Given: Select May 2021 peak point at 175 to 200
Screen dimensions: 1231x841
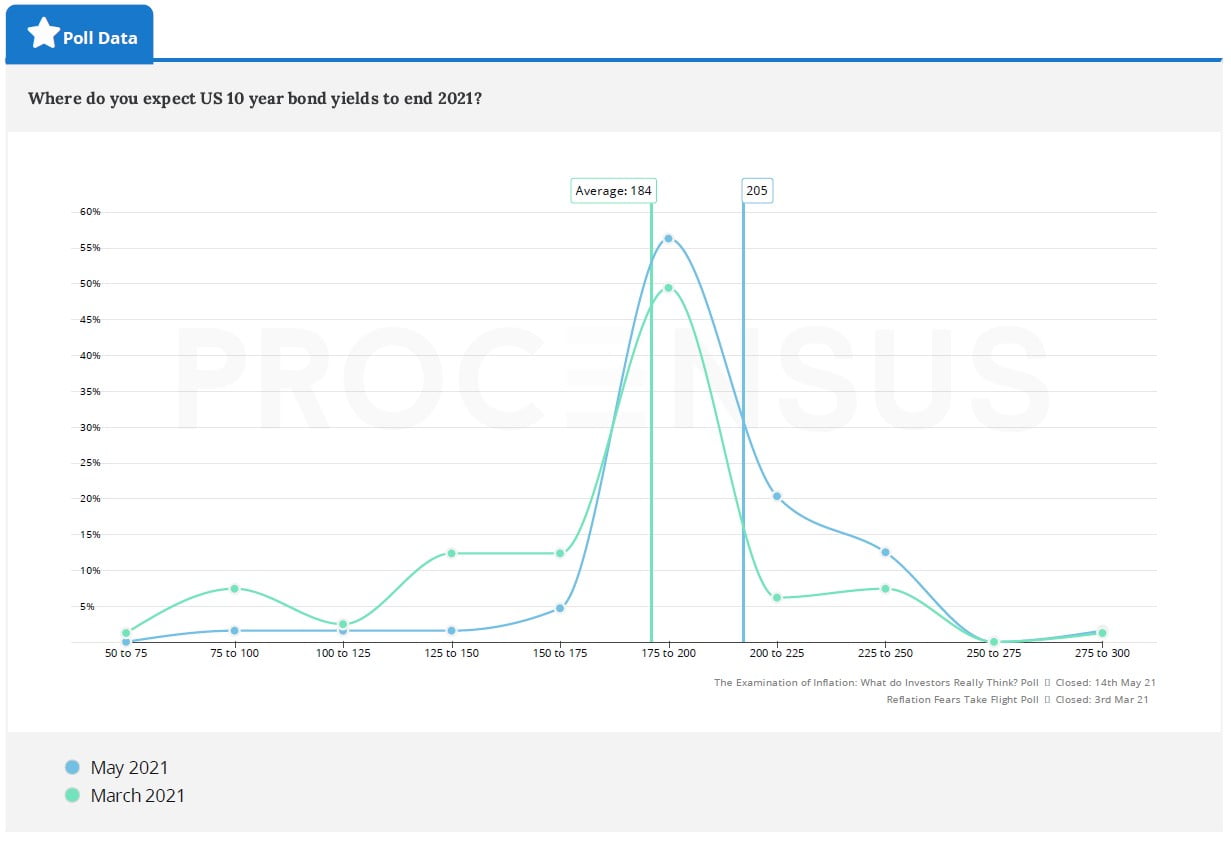Looking at the screenshot, I should (668, 238).
